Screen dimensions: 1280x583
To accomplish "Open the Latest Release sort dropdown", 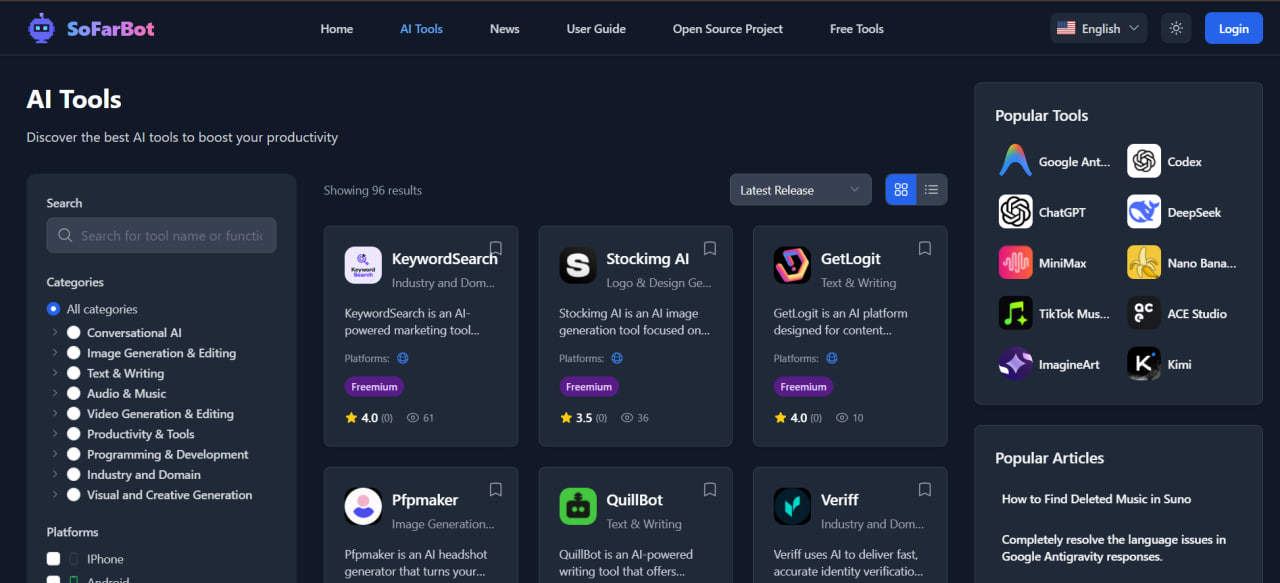I will coord(800,190).
